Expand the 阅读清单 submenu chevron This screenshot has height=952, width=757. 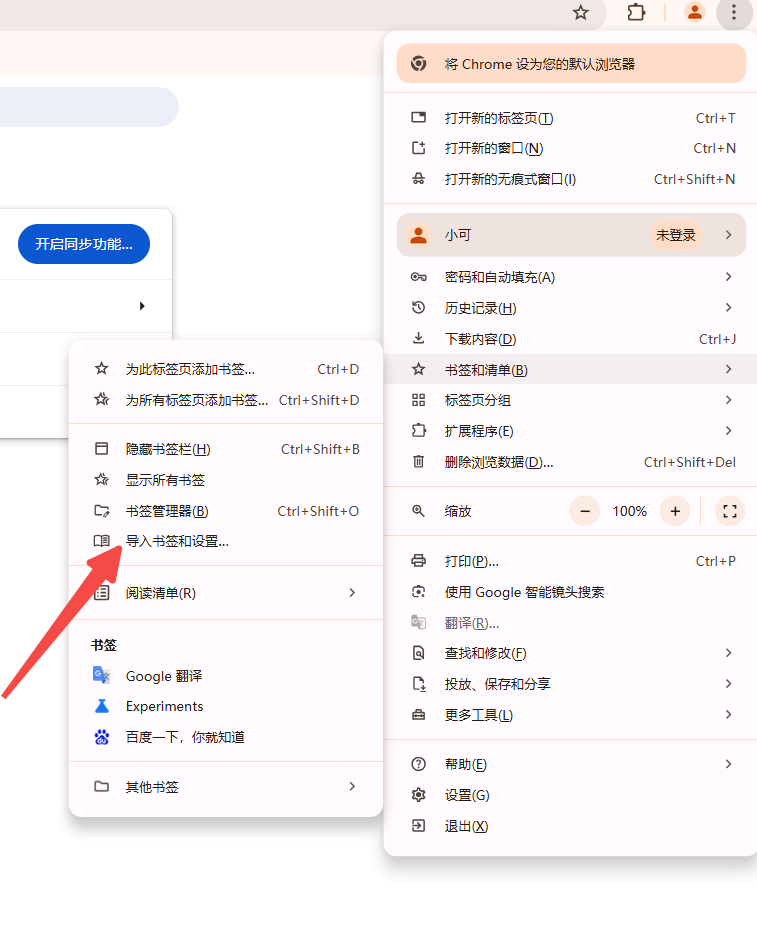[x=352, y=593]
